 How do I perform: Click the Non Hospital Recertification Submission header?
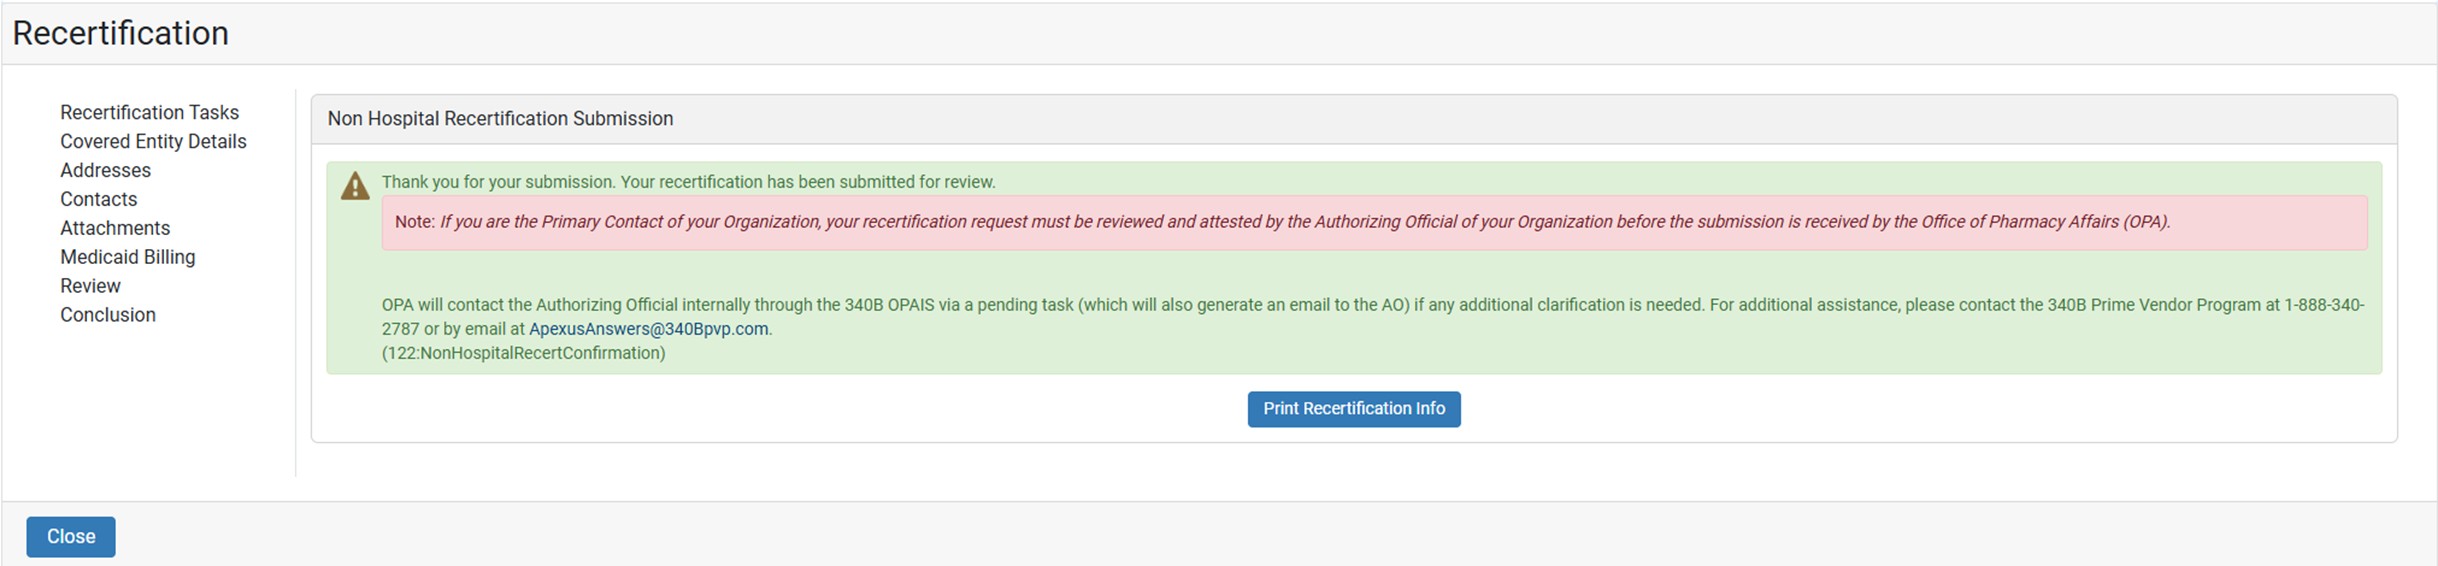point(500,119)
